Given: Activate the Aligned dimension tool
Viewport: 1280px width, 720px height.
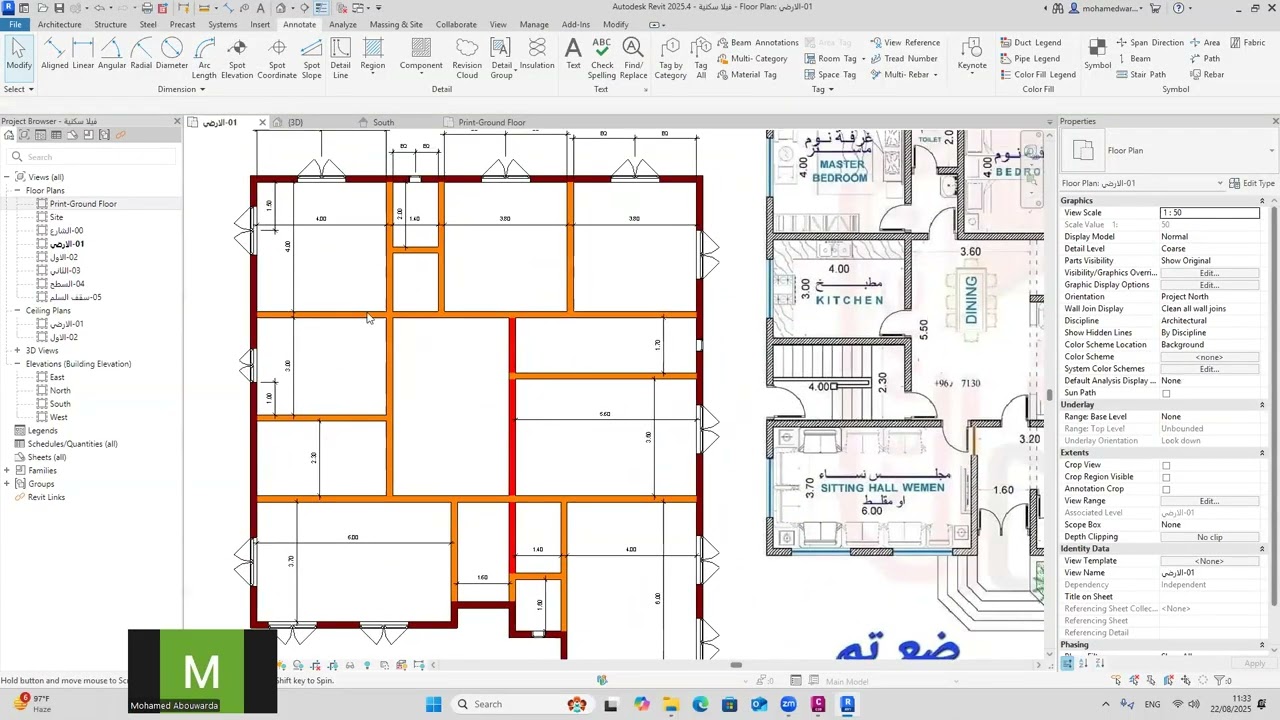Looking at the screenshot, I should pos(55,54).
